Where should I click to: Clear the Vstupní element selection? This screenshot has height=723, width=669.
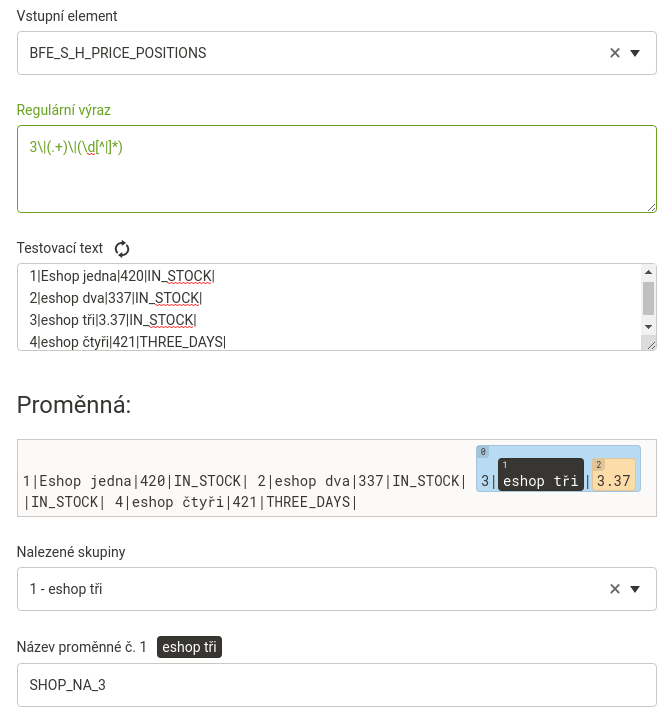(x=615, y=53)
